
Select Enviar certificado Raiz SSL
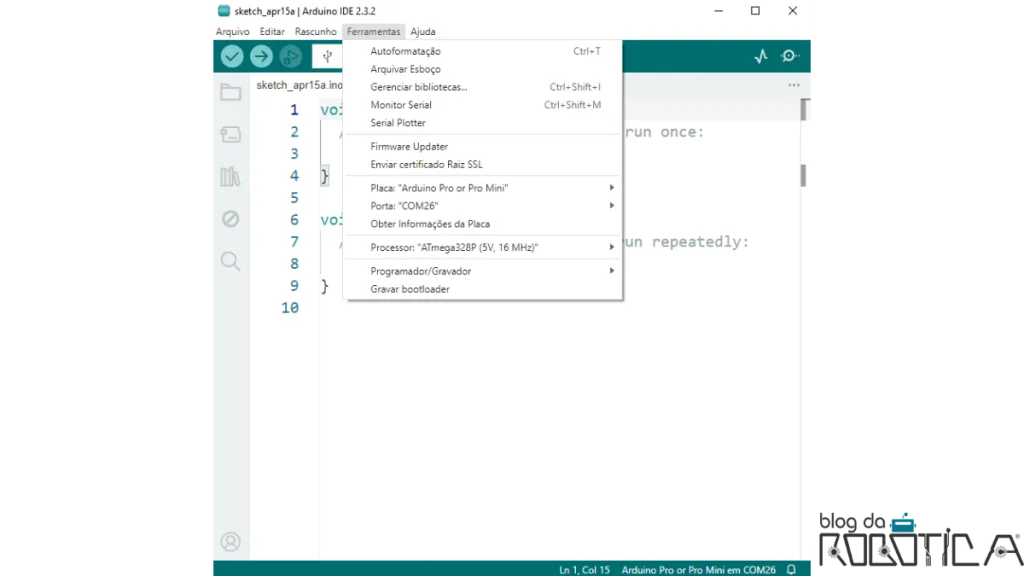(x=483, y=165)
